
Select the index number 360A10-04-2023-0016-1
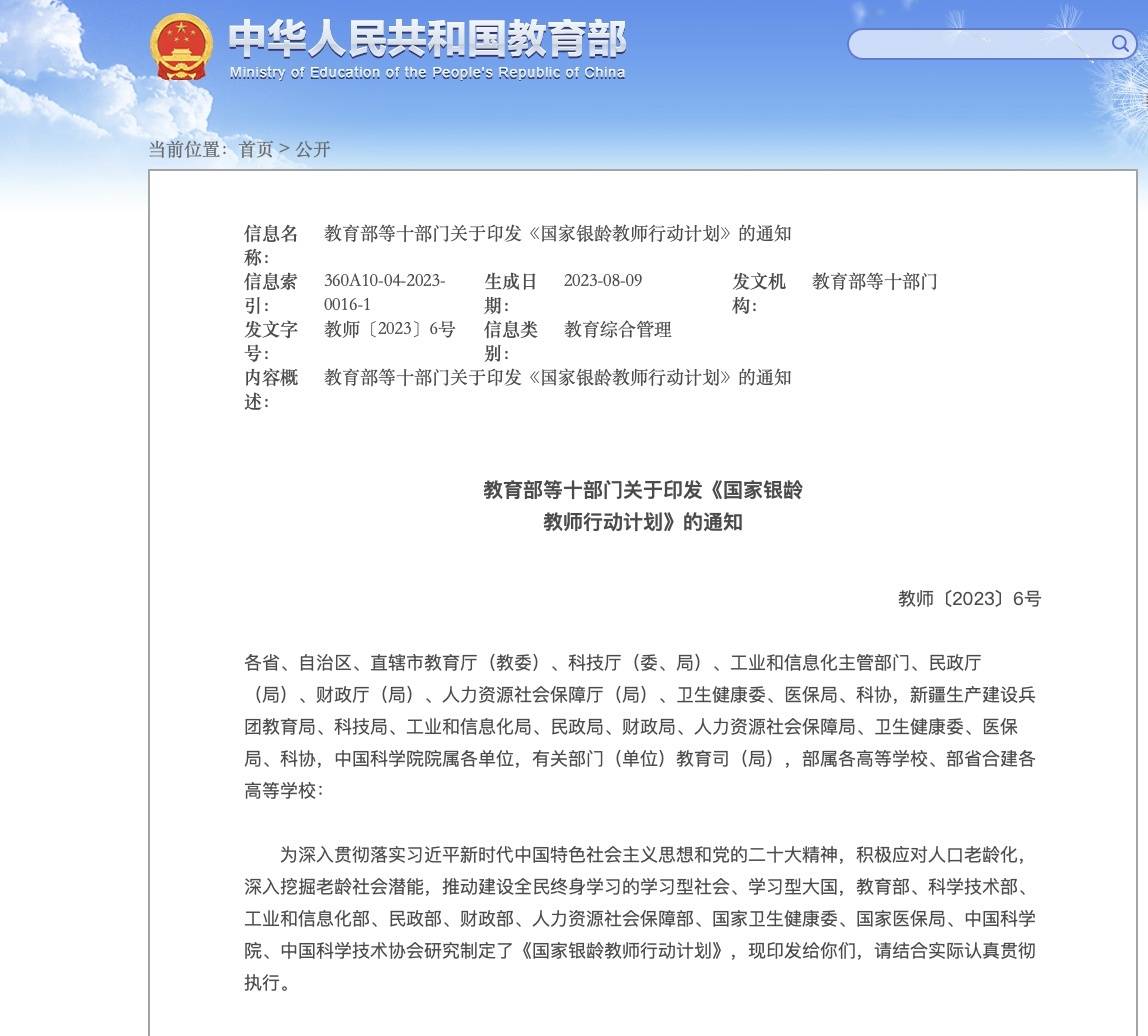pos(384,292)
